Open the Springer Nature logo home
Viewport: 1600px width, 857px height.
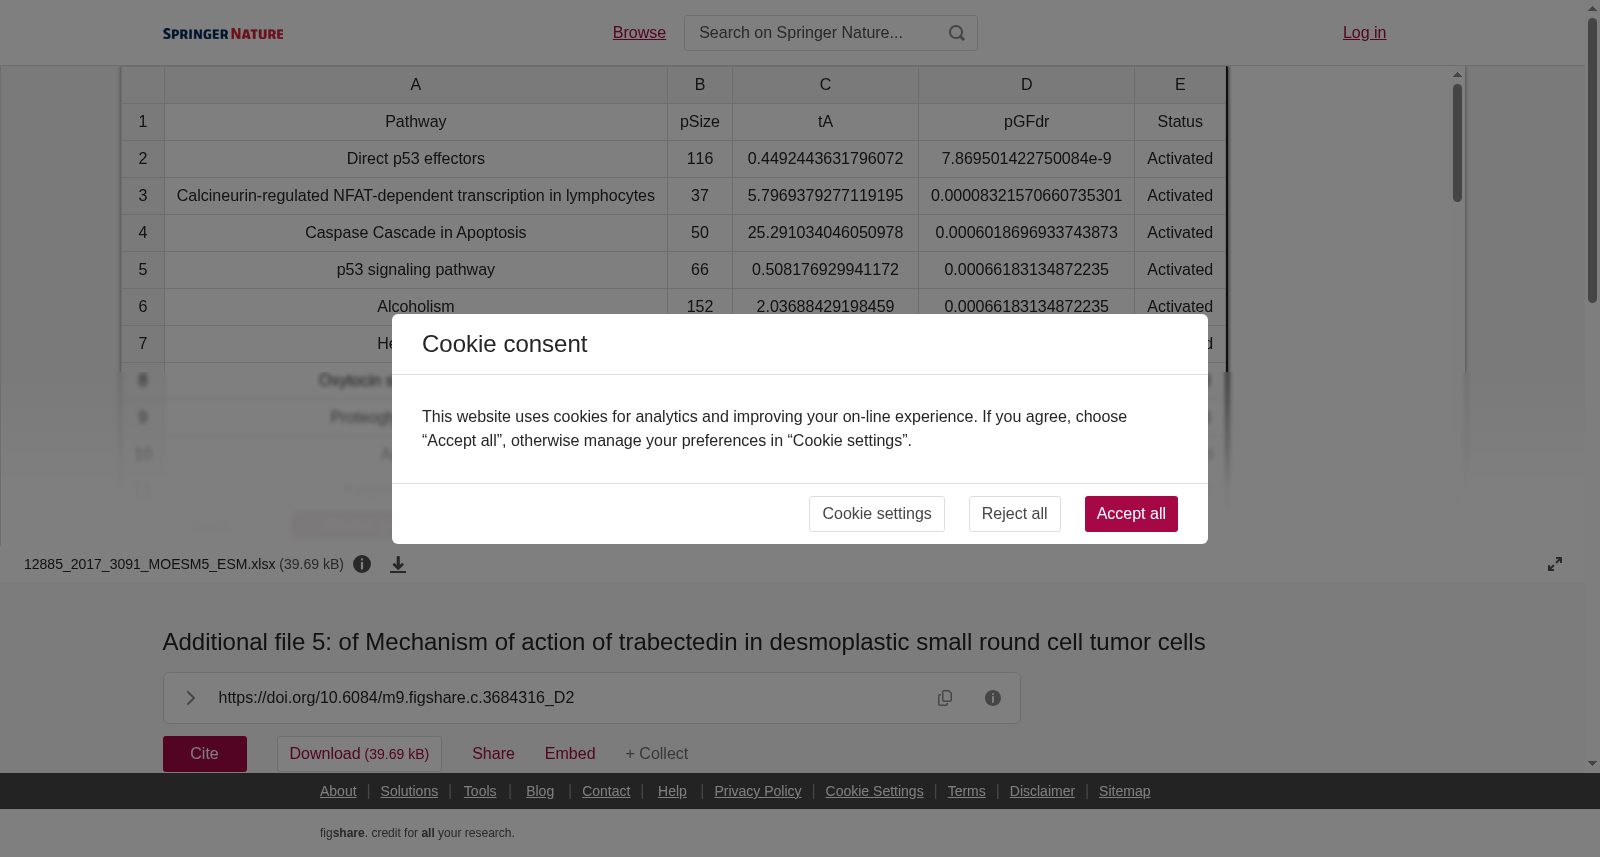(x=223, y=34)
